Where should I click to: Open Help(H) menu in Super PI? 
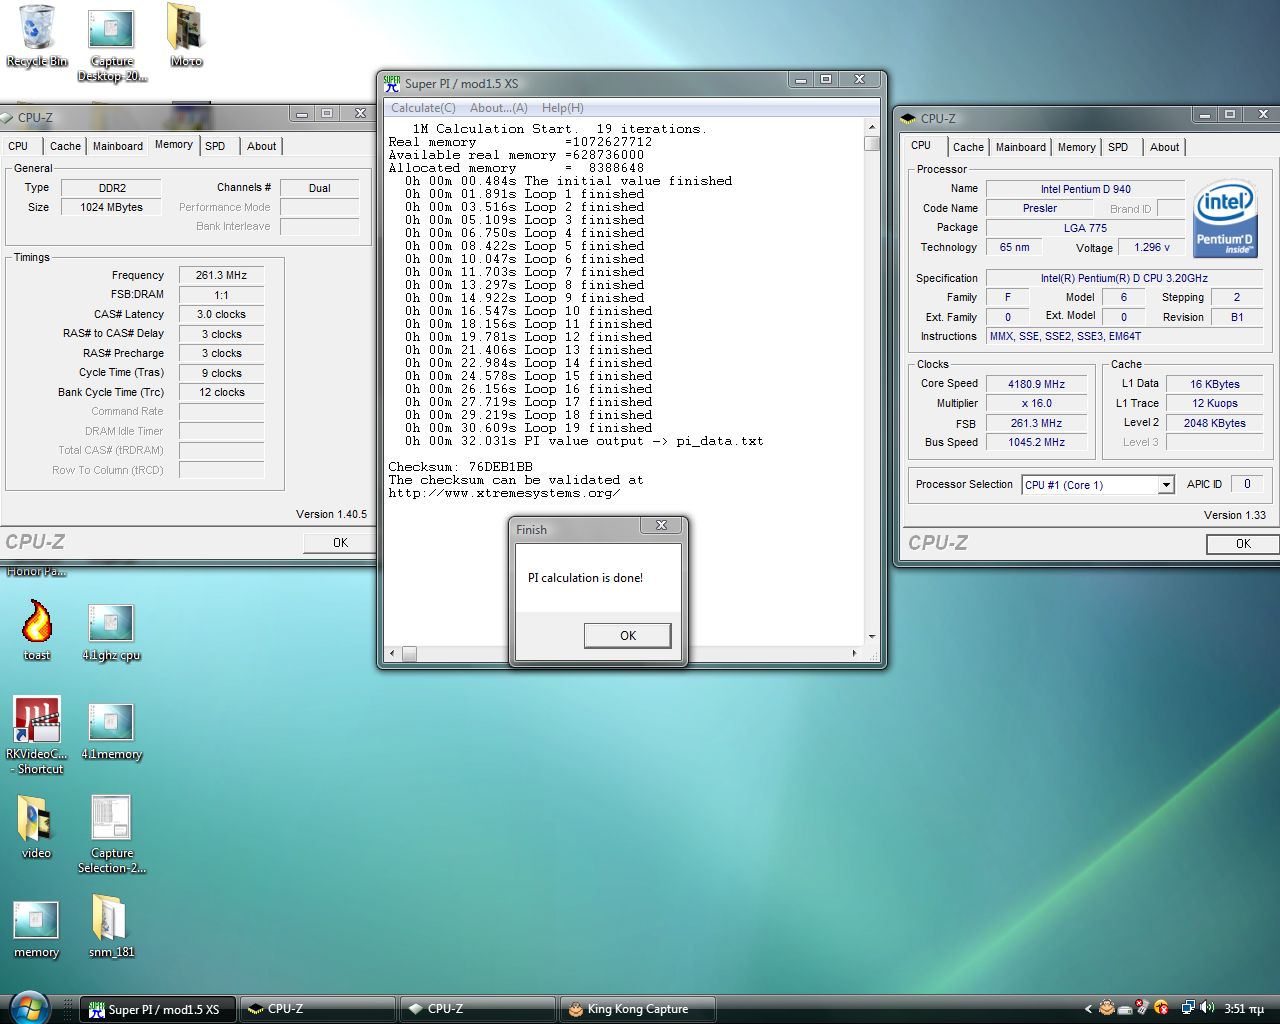click(x=562, y=108)
